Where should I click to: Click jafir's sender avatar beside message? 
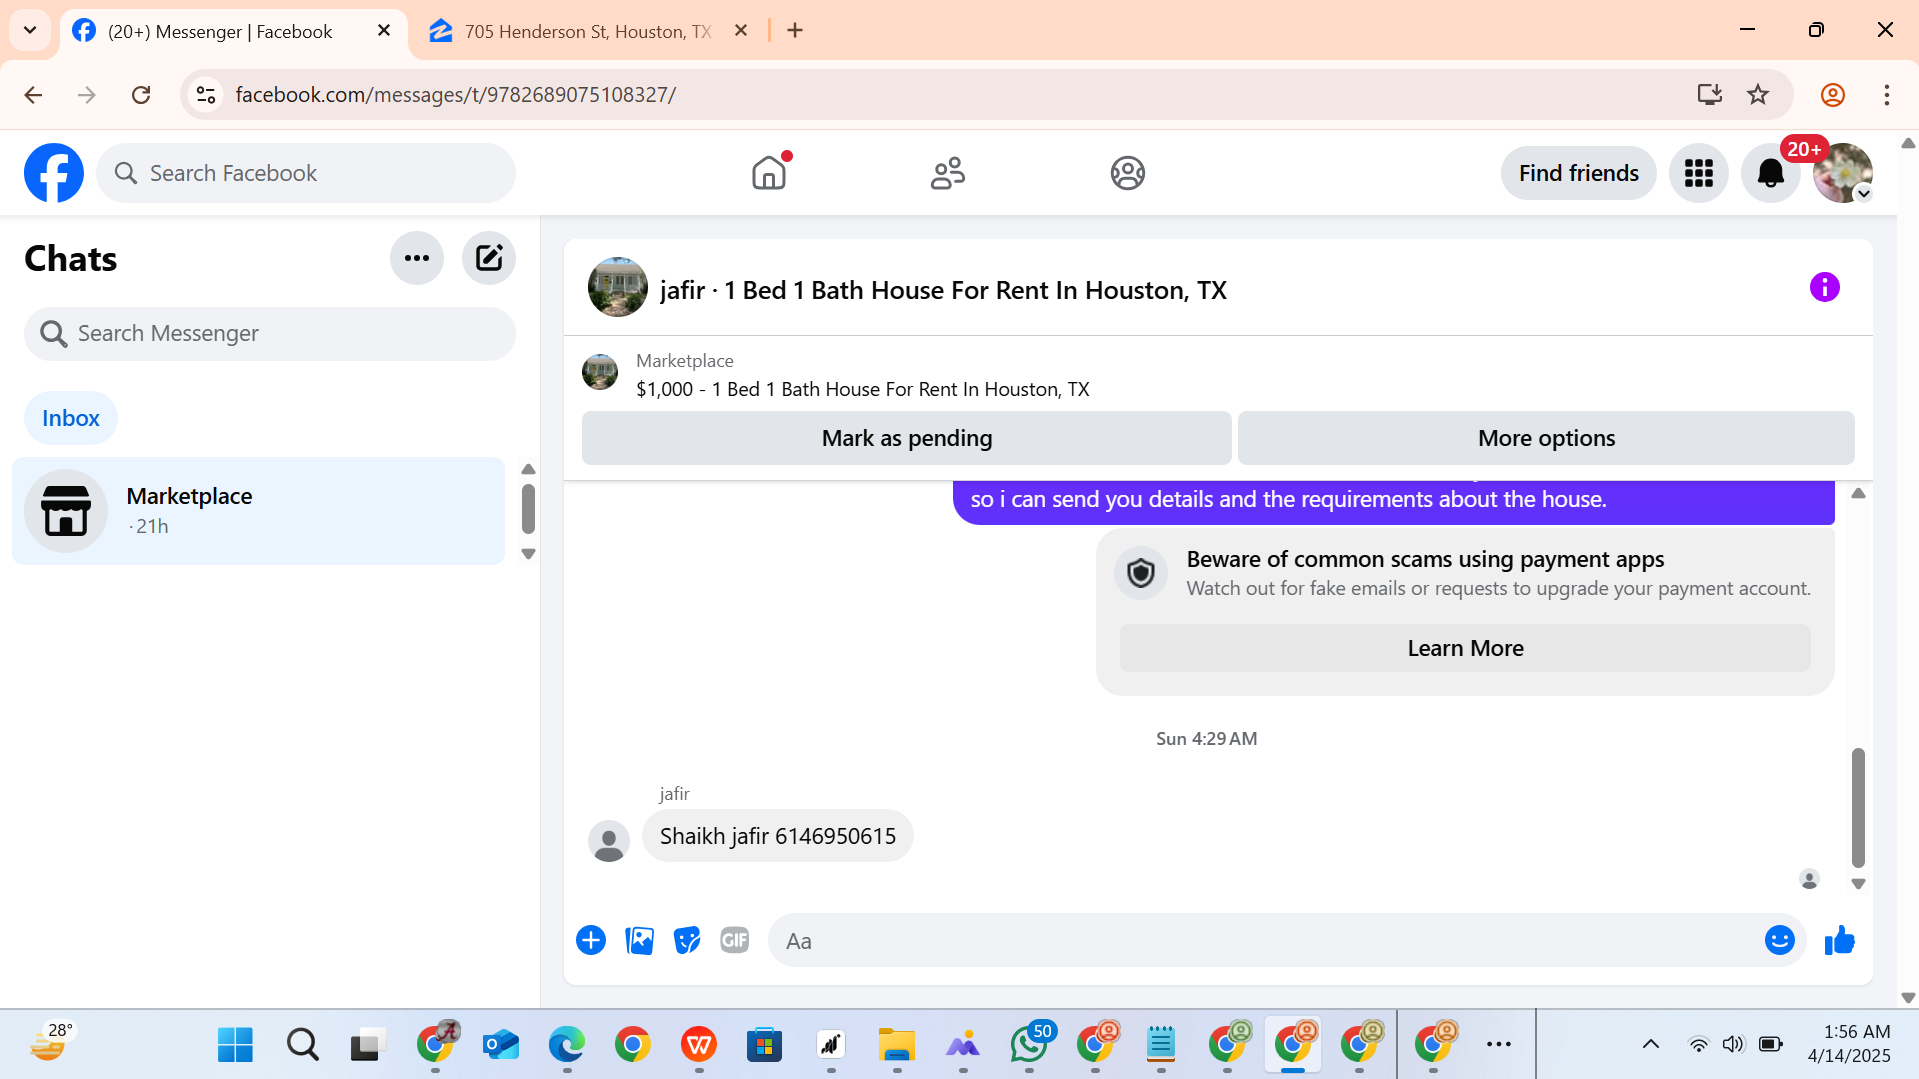(608, 841)
